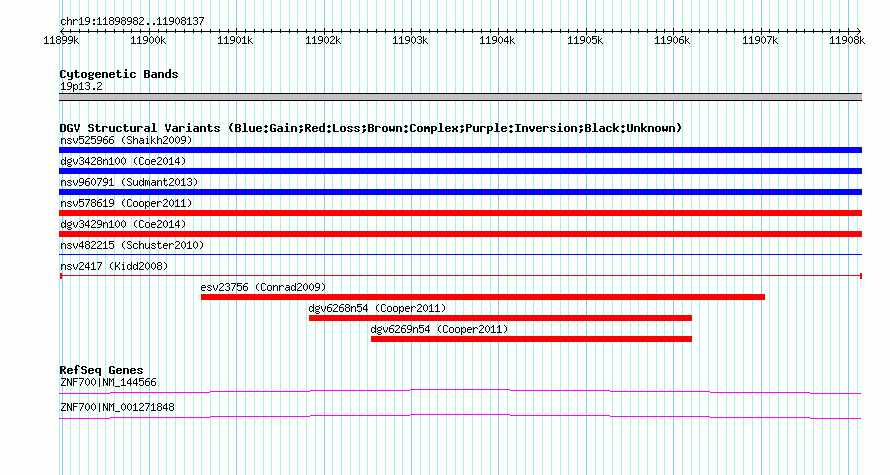
Task: Click the 11906k ruler tick label
Action: [x=672, y=40]
